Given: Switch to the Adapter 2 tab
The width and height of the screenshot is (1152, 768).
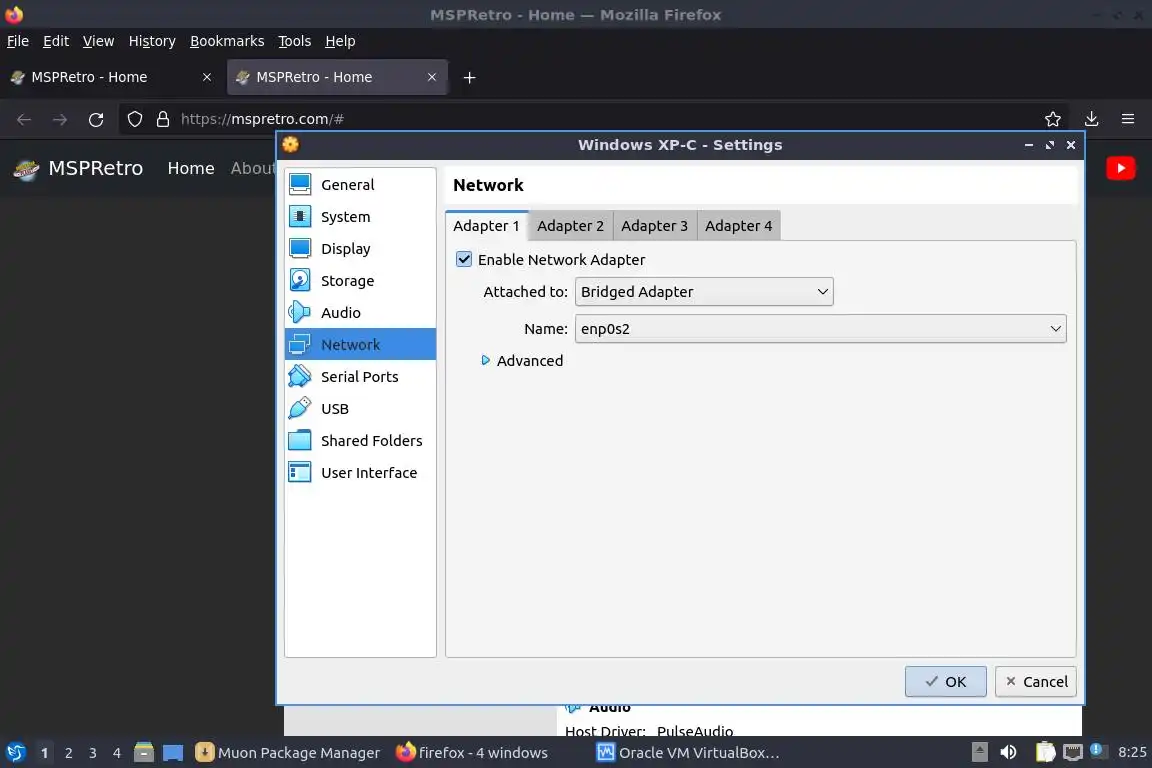Looking at the screenshot, I should 570,226.
